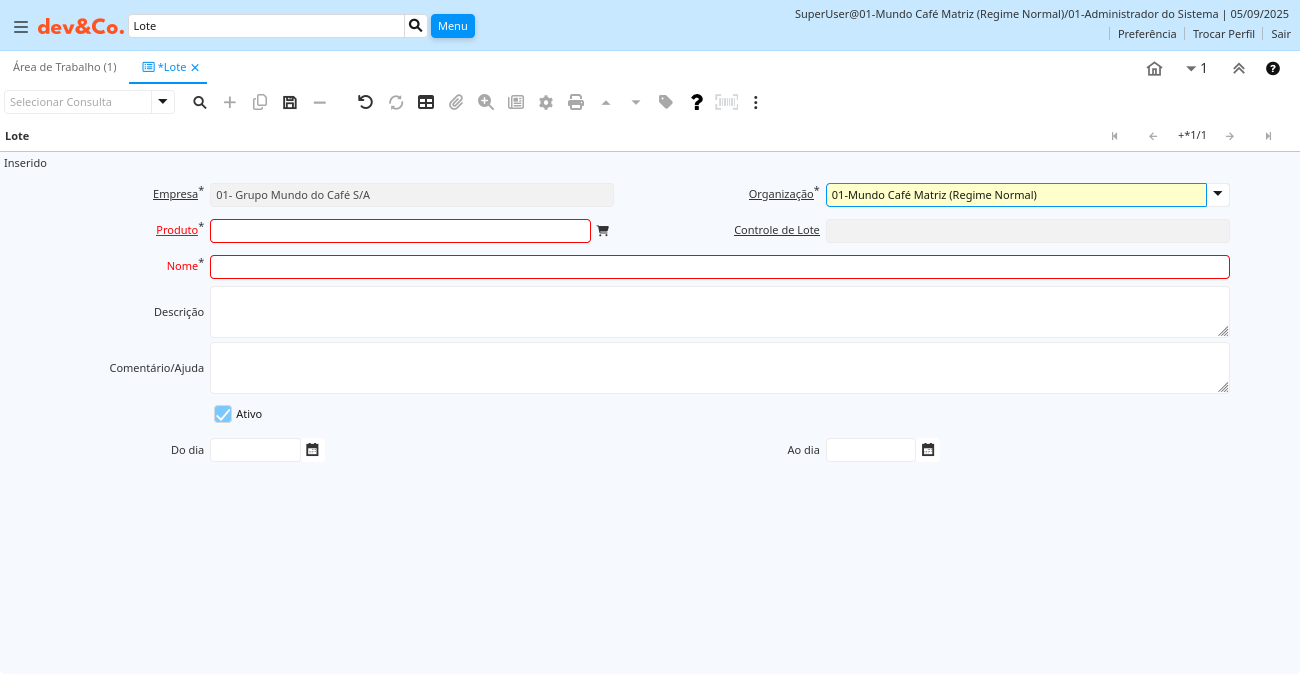
Task: Open the Ao dia calendar picker
Action: (x=928, y=450)
